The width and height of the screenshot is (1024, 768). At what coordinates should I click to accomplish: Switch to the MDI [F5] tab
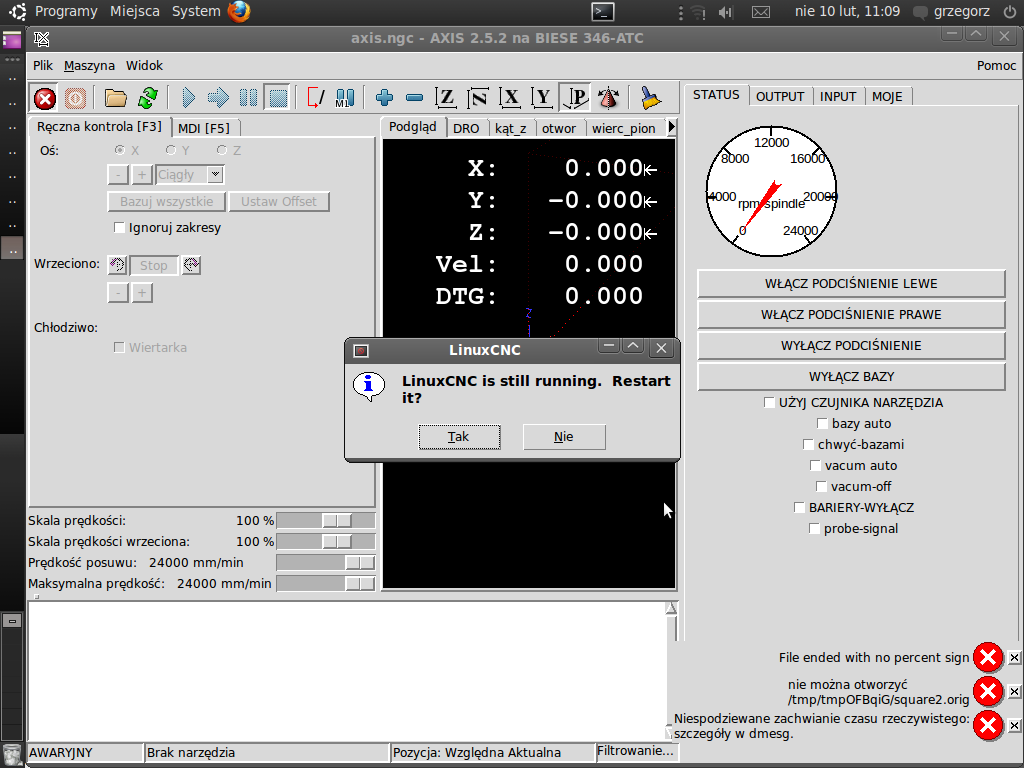(204, 128)
